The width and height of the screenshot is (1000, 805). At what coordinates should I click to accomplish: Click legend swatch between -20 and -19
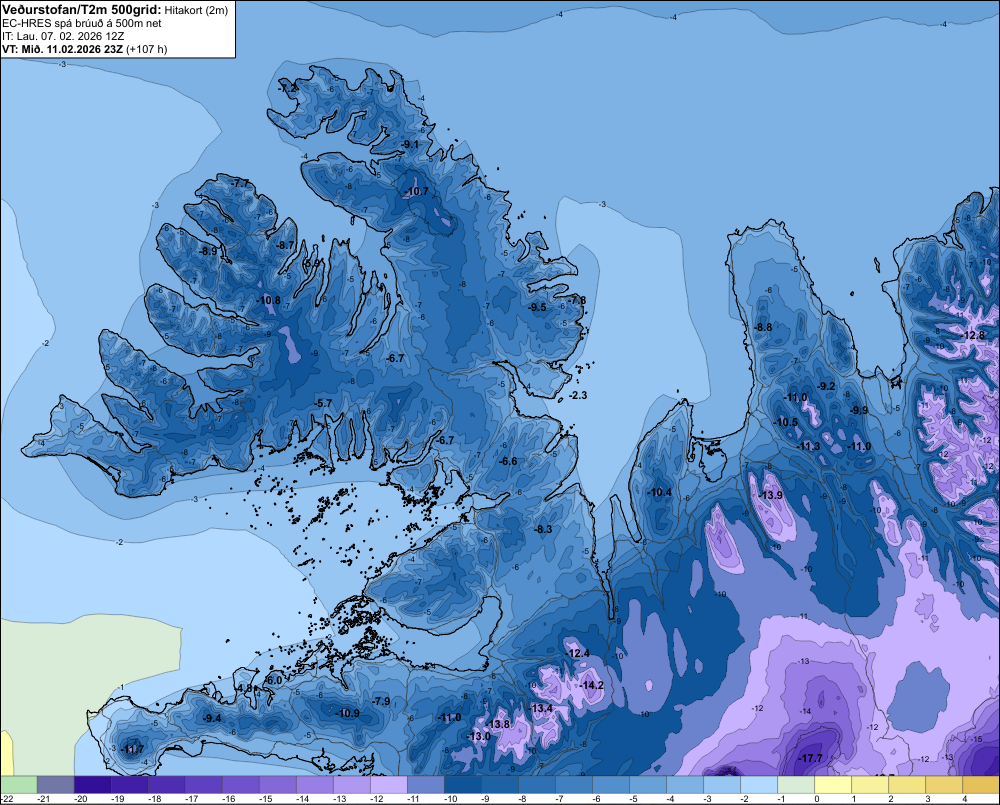point(92,785)
